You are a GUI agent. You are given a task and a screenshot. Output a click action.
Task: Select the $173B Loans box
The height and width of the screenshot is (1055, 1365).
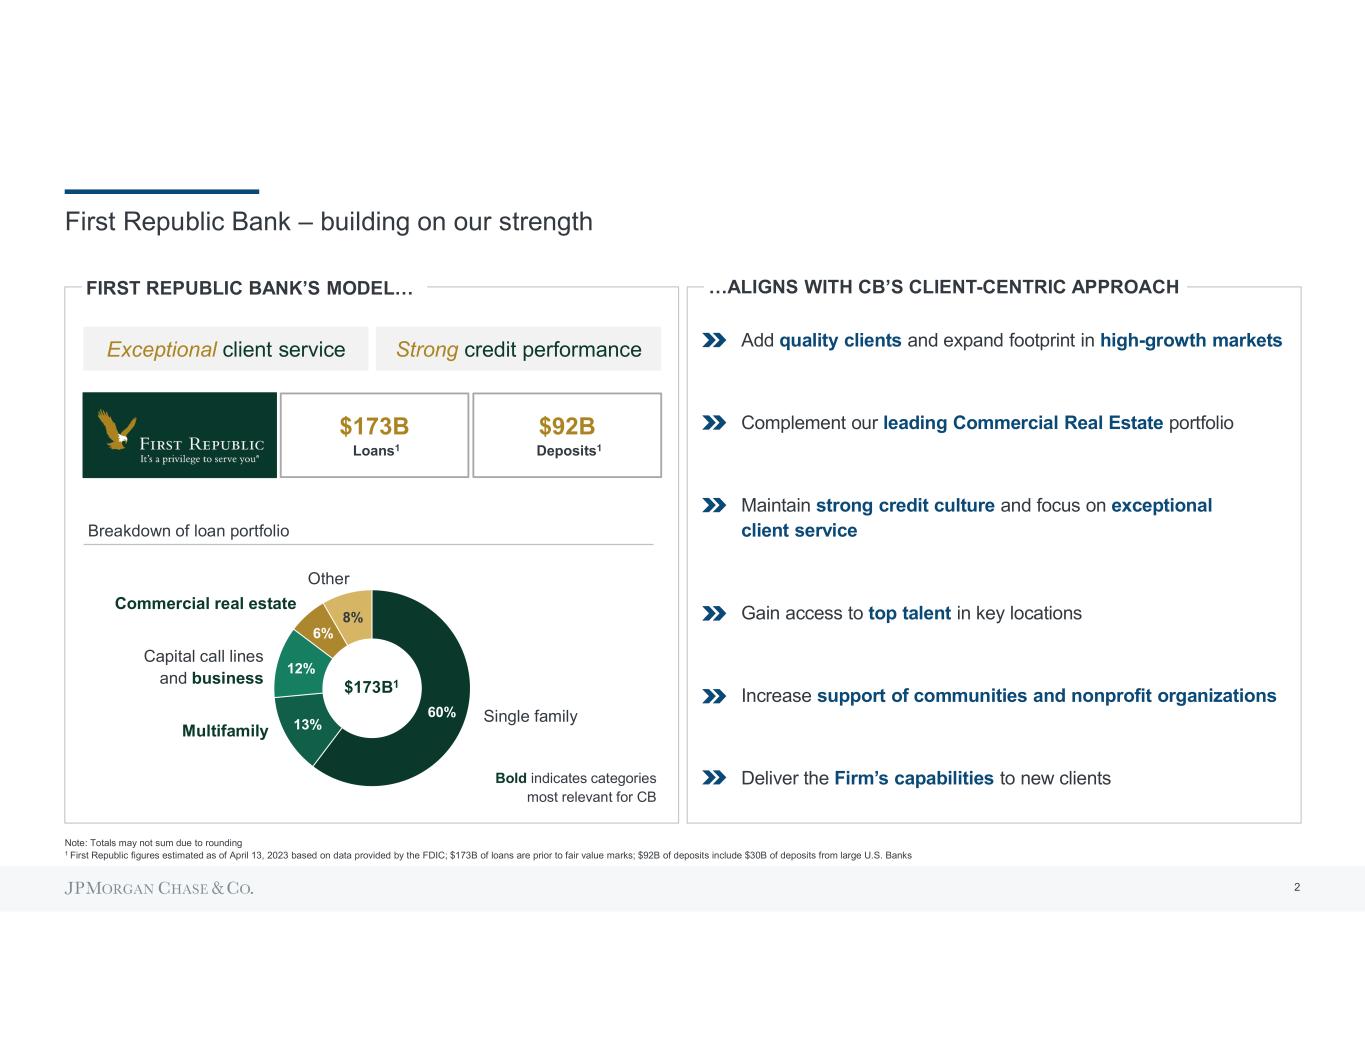click(374, 435)
